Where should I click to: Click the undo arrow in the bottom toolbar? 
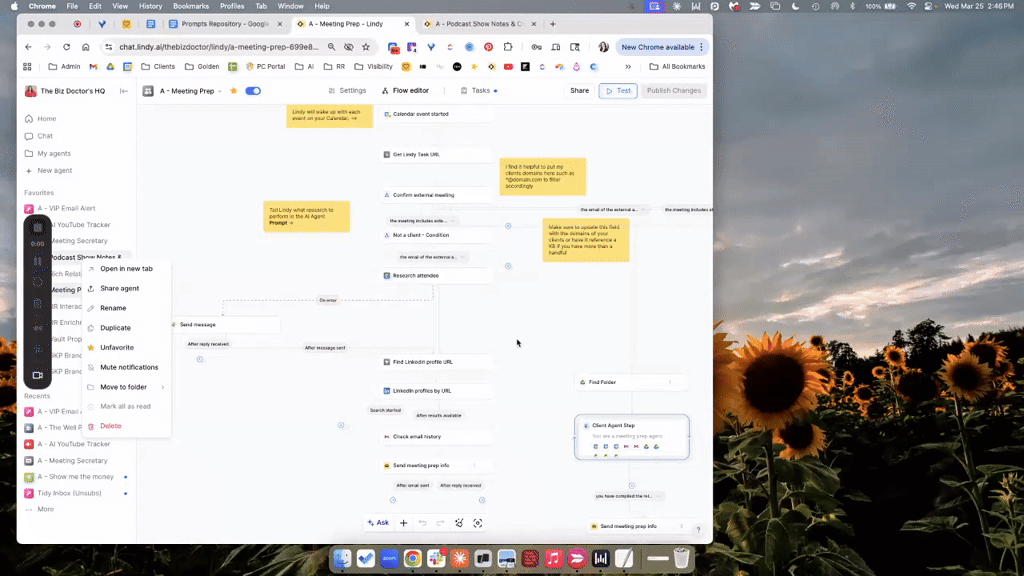422,523
